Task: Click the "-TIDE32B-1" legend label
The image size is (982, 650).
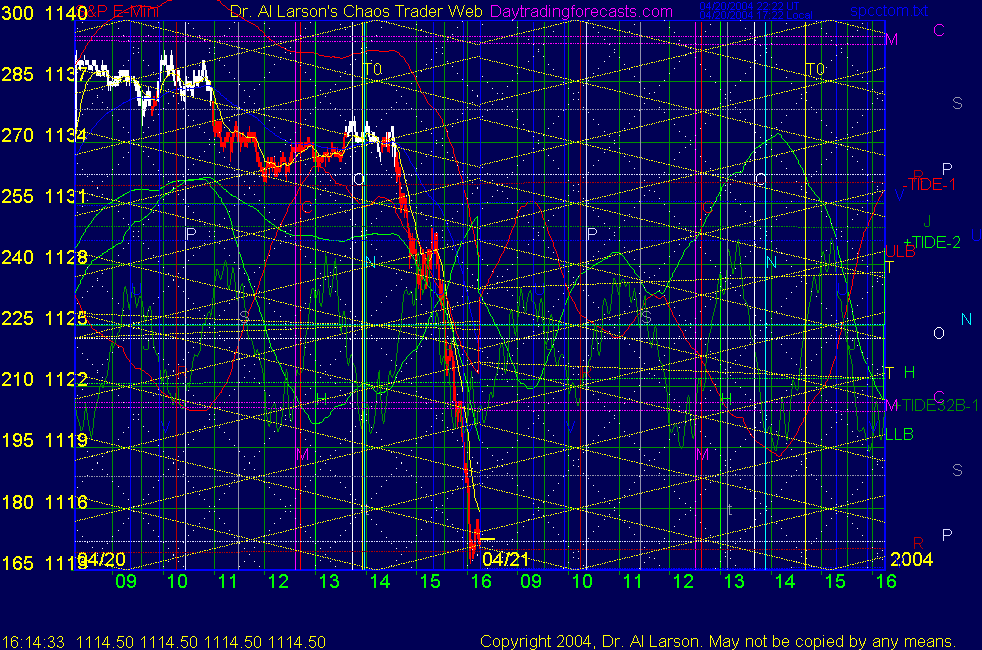Action: coord(936,406)
